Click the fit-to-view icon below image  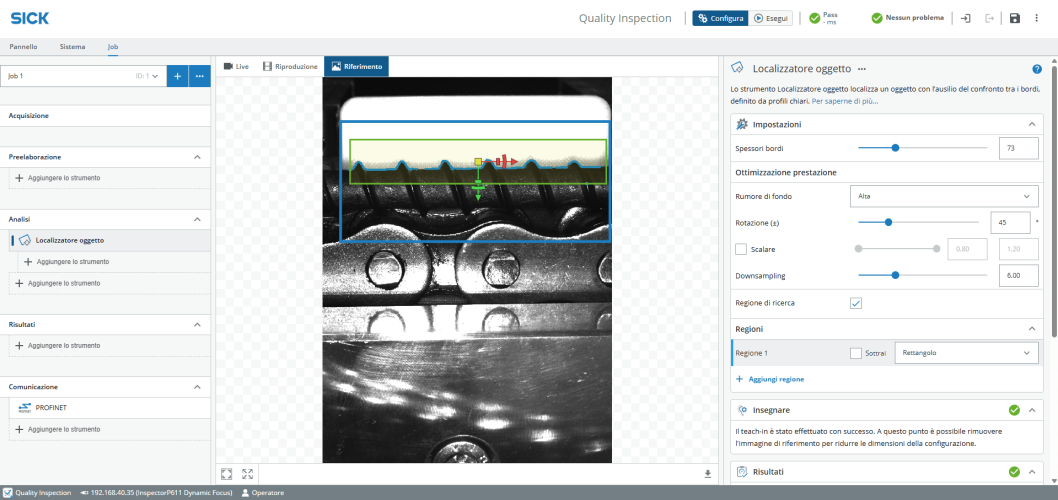227,474
